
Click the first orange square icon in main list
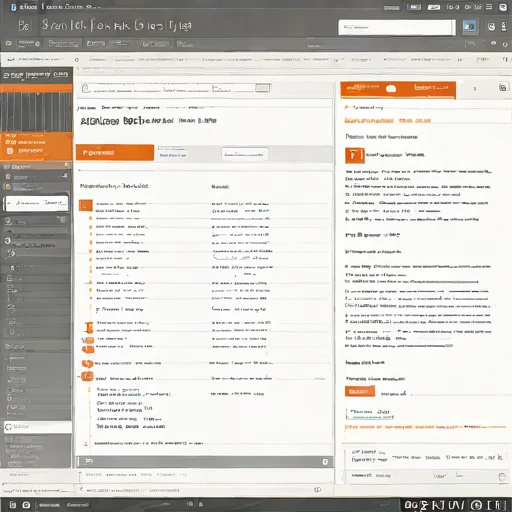pyautogui.click(x=86, y=206)
